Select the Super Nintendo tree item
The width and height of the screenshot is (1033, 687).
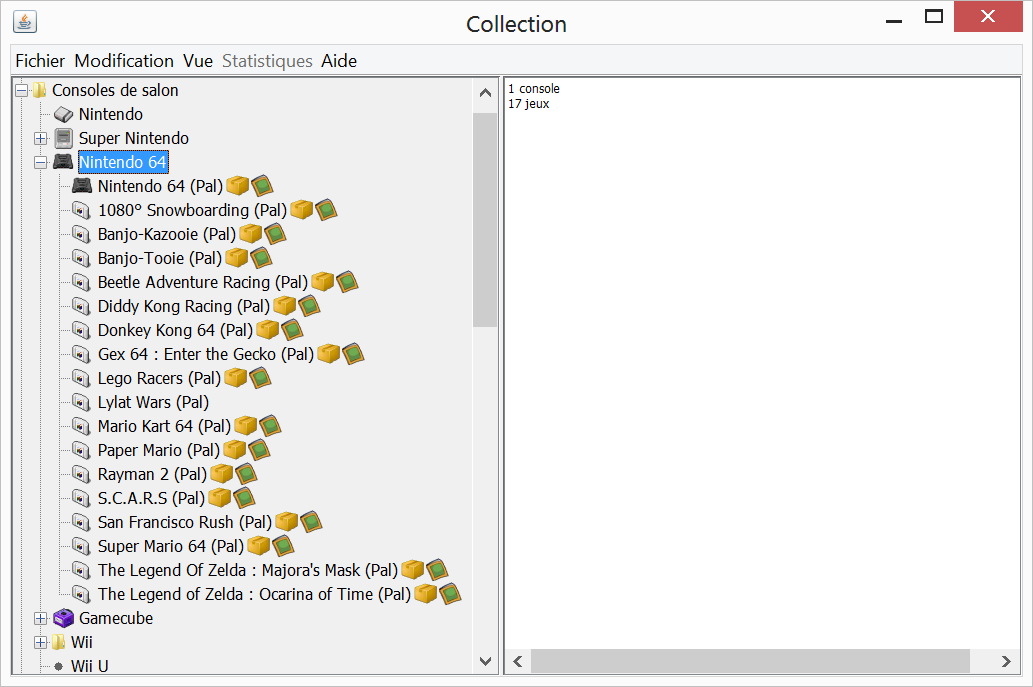point(134,138)
